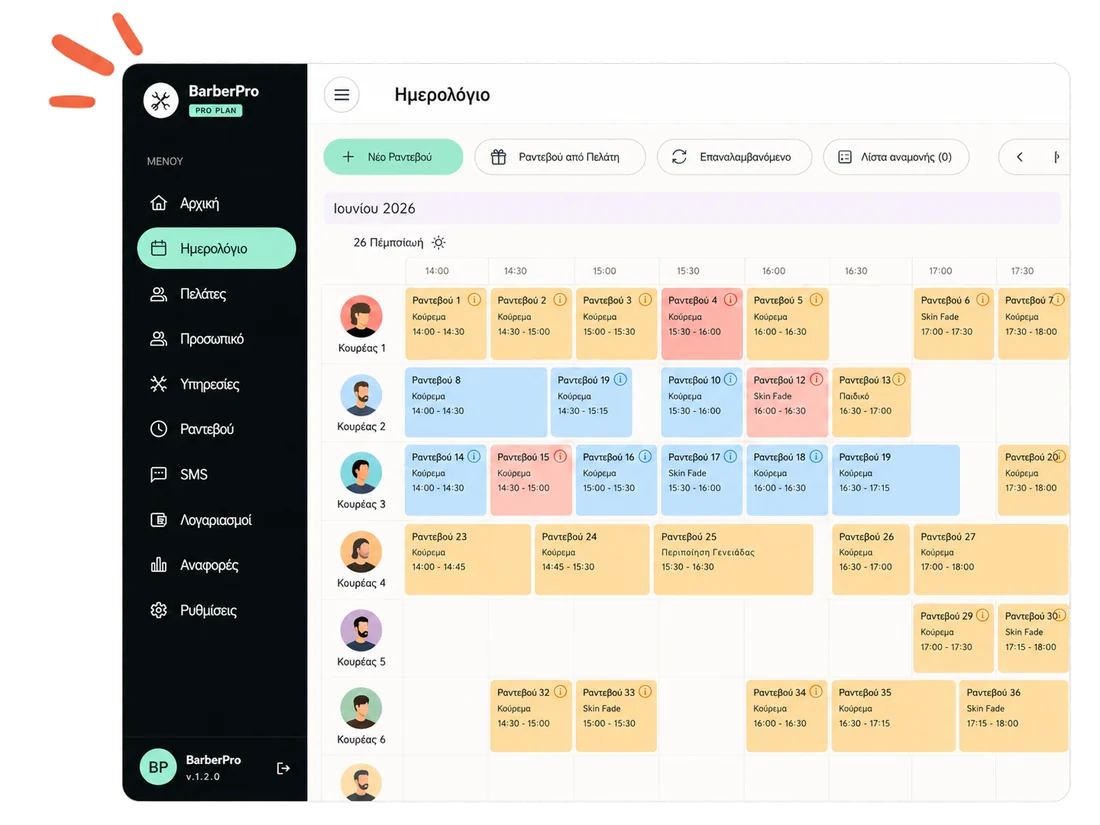Navigate to Υπηρεσίες in the sidebar
This screenshot has height=825, width=1100.
pyautogui.click(x=216, y=384)
